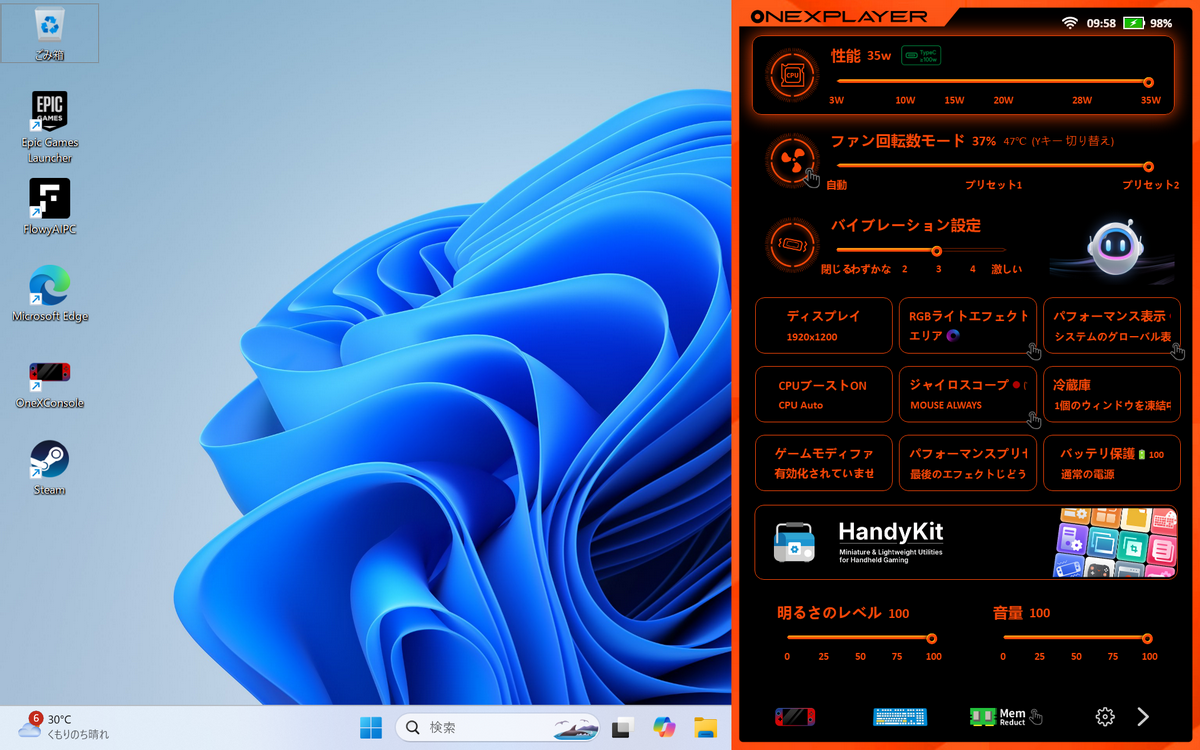
Task: Select FlowyAIPC desktop shortcut
Action: pyautogui.click(x=49, y=208)
